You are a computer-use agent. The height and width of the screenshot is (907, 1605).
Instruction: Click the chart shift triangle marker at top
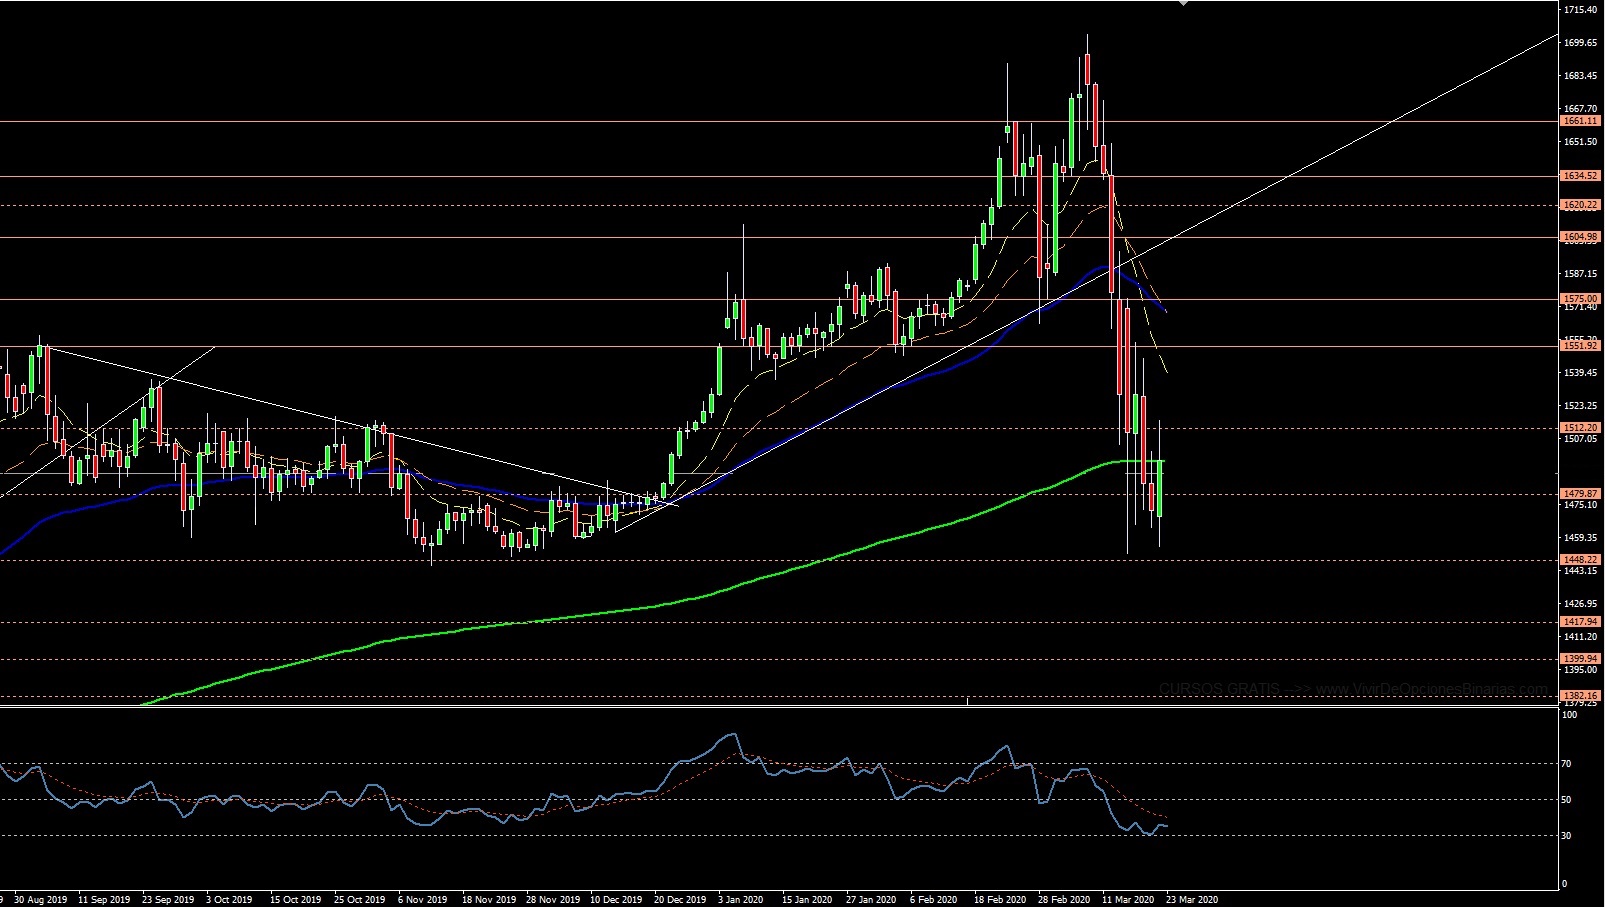click(1183, 3)
